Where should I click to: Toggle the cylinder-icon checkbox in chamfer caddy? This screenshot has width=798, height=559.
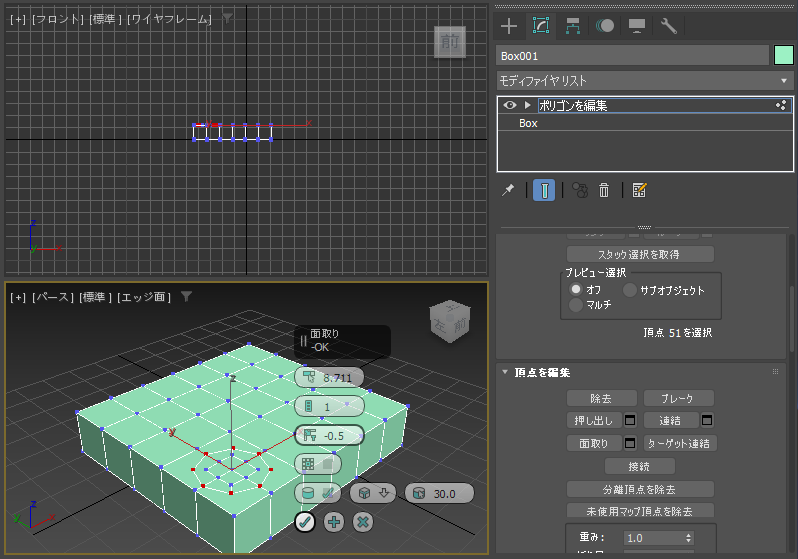318,493
